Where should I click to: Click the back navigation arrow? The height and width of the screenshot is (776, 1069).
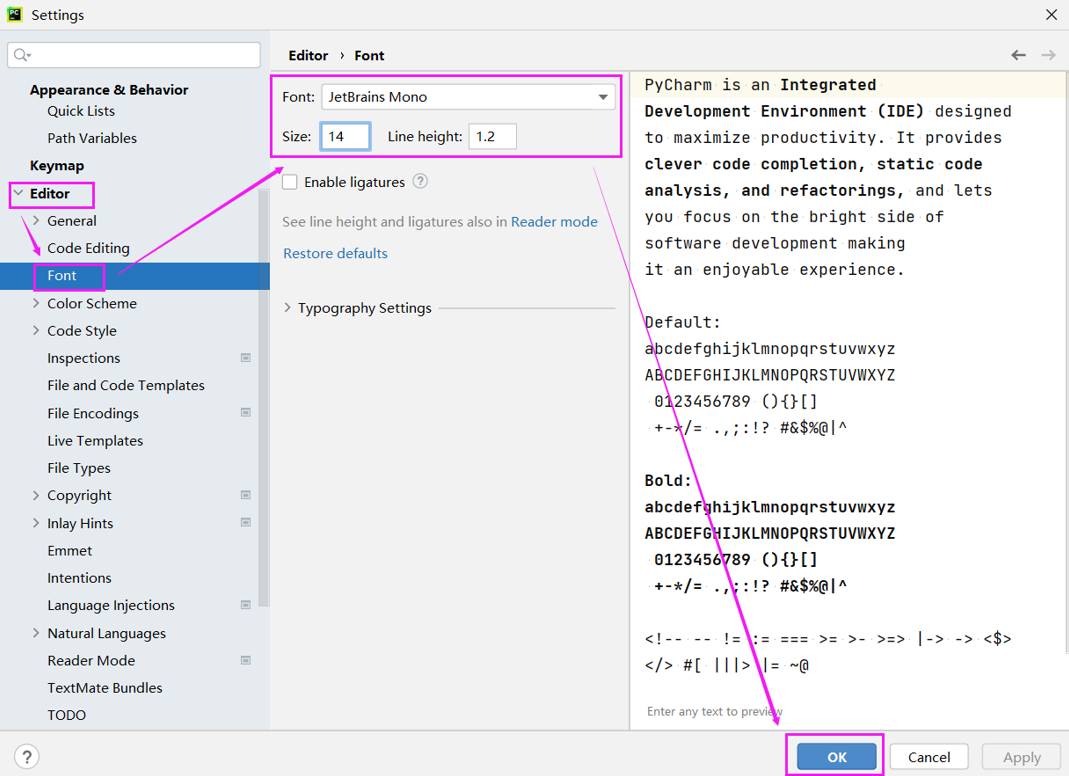1018,55
